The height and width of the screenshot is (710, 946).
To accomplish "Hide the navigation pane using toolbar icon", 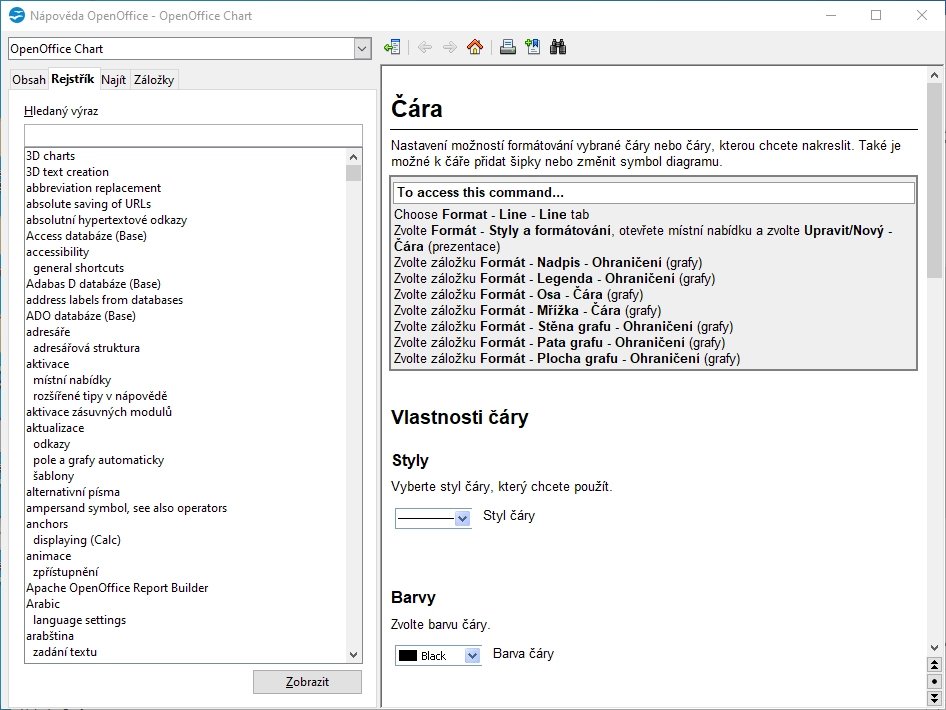I will coord(391,46).
